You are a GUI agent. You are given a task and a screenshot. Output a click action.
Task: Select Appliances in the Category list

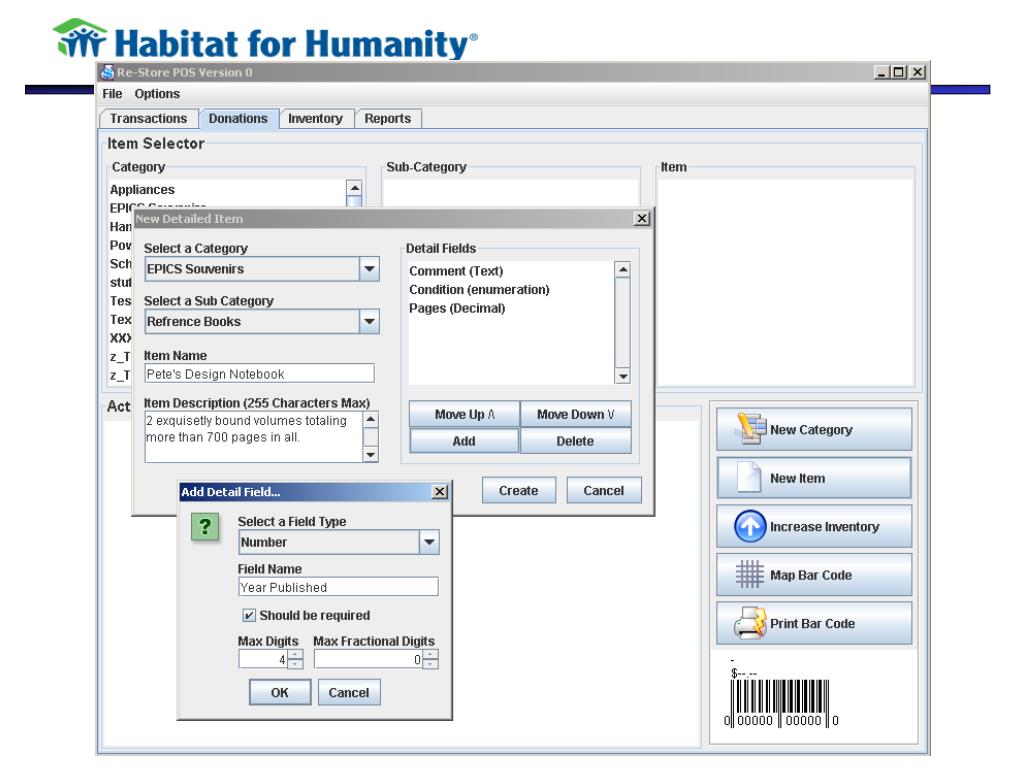[142, 189]
